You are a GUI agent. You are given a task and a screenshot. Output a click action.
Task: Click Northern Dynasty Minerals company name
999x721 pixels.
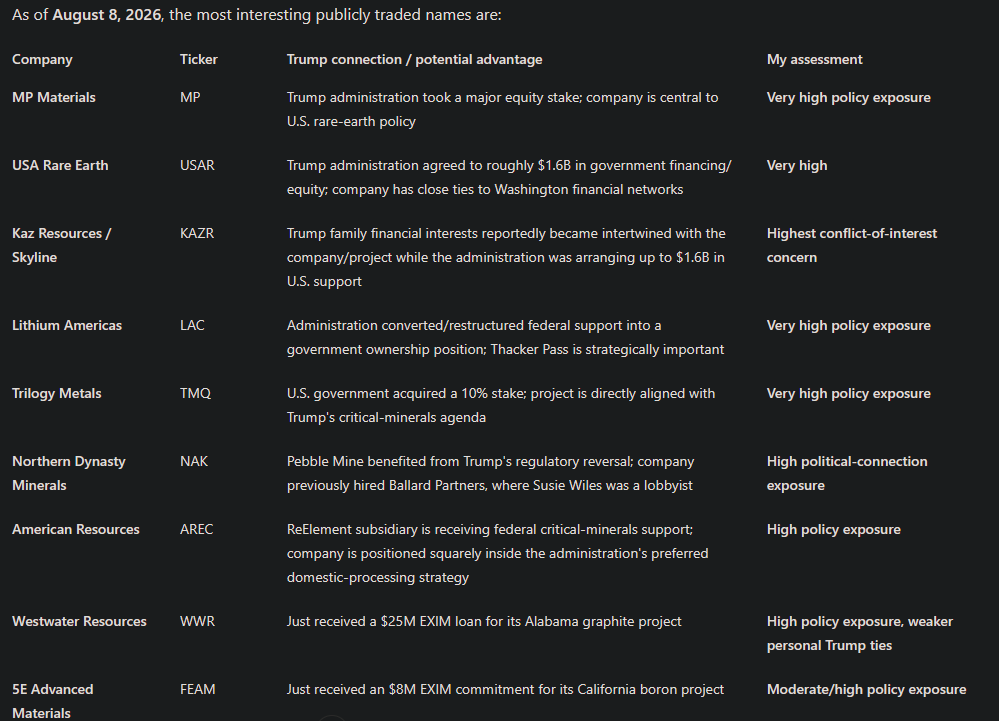[x=69, y=473]
